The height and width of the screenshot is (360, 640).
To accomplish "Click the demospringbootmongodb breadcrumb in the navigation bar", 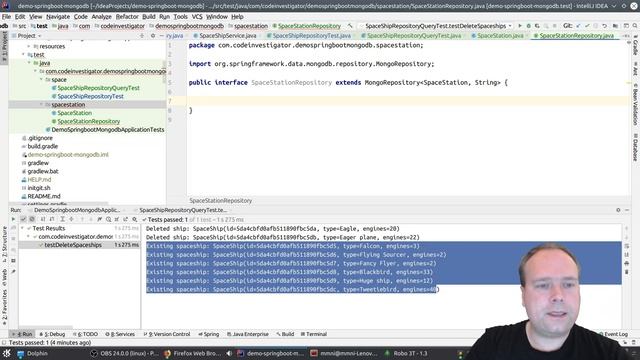I will click(x=189, y=26).
